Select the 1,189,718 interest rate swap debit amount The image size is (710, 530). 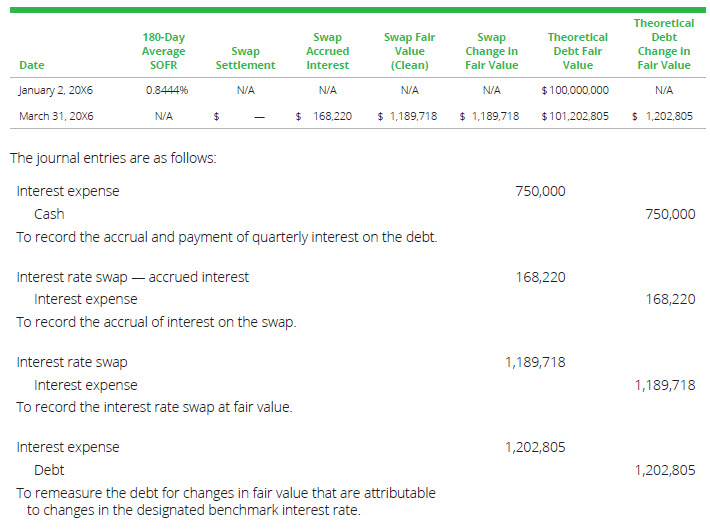535,362
